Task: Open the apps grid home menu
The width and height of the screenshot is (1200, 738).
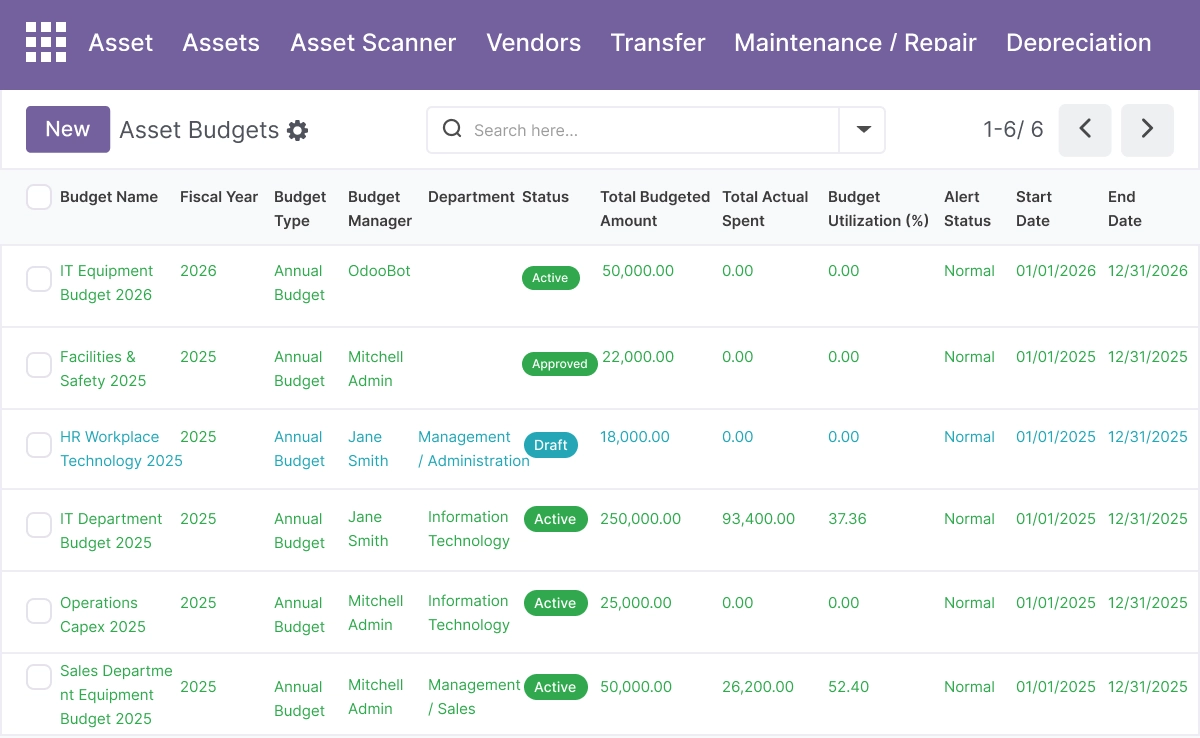Action: pos(46,42)
